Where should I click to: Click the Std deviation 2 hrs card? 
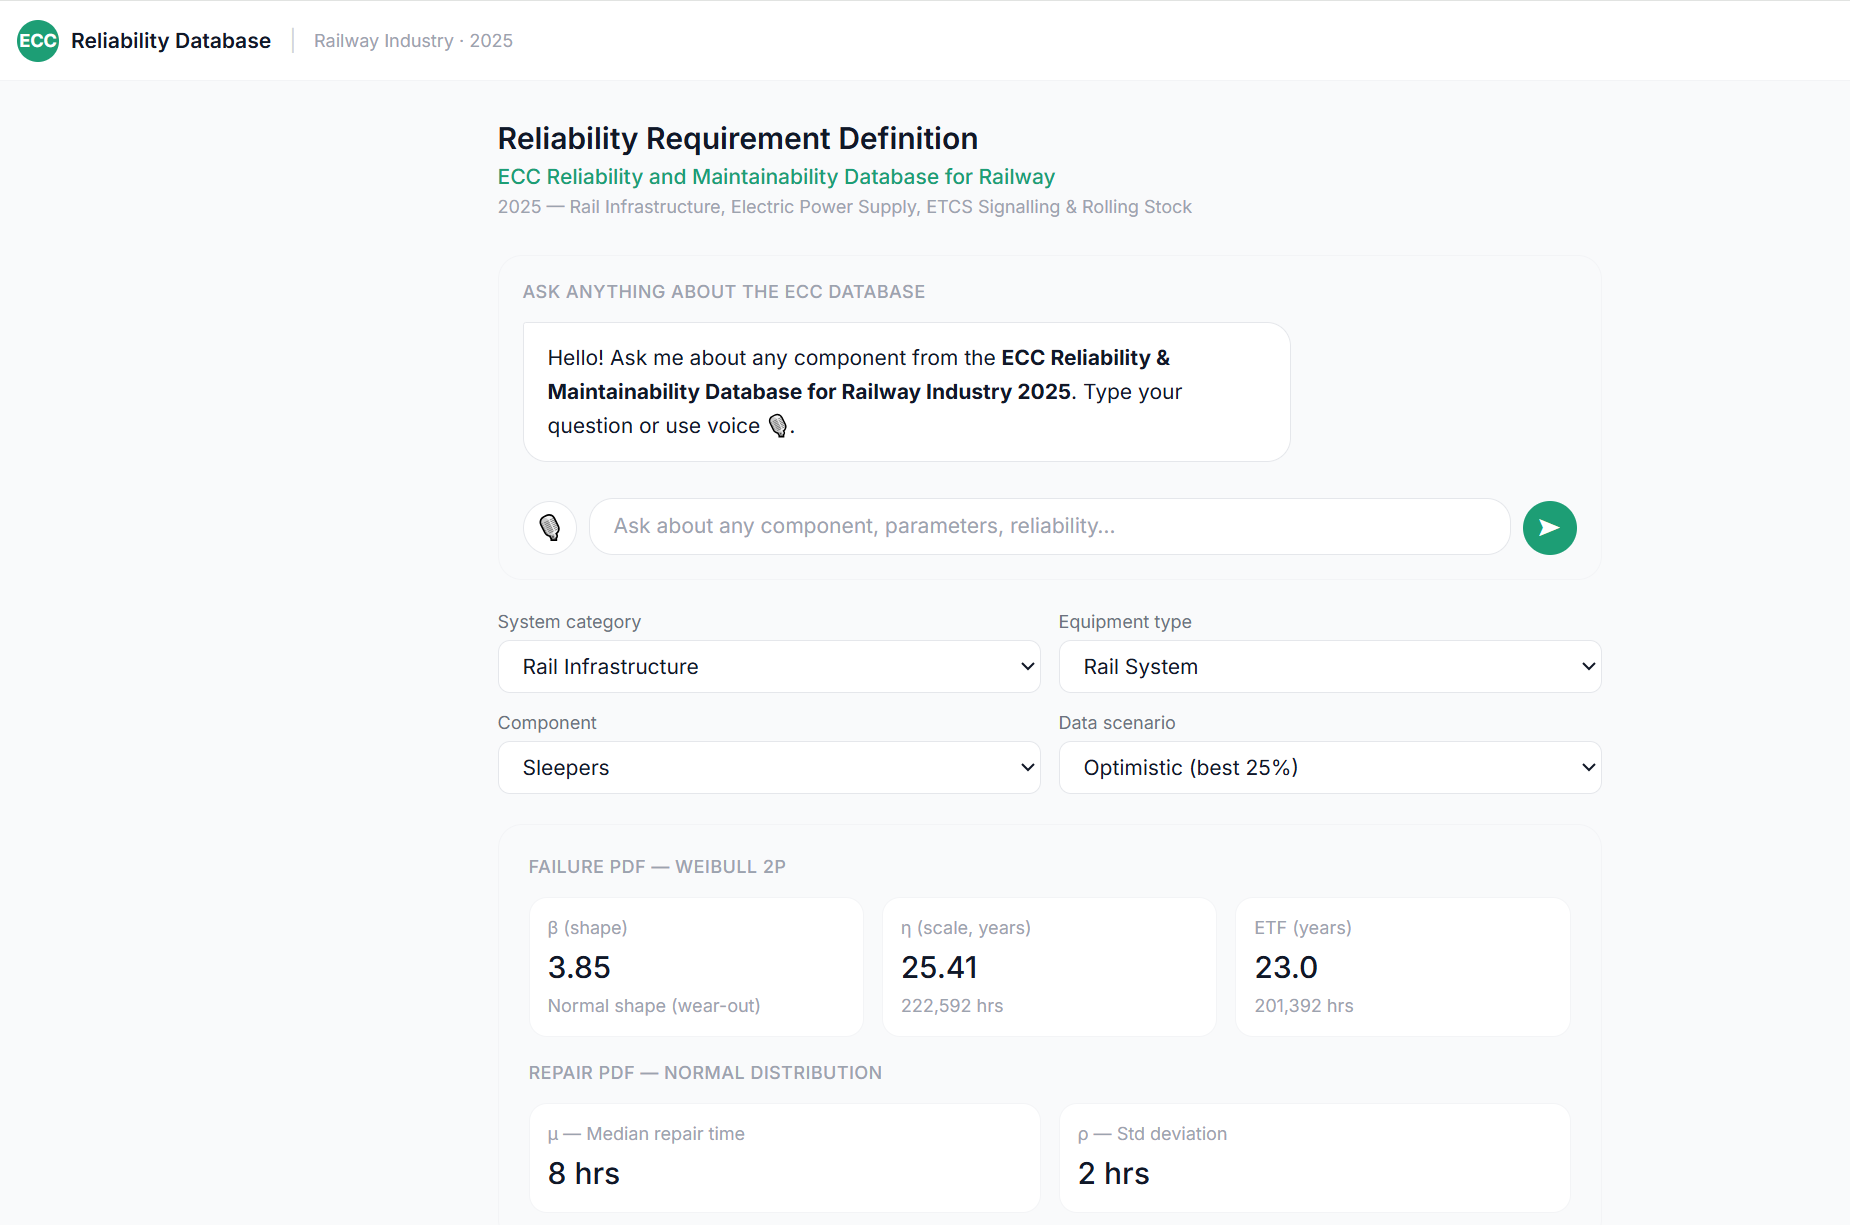point(1314,1158)
